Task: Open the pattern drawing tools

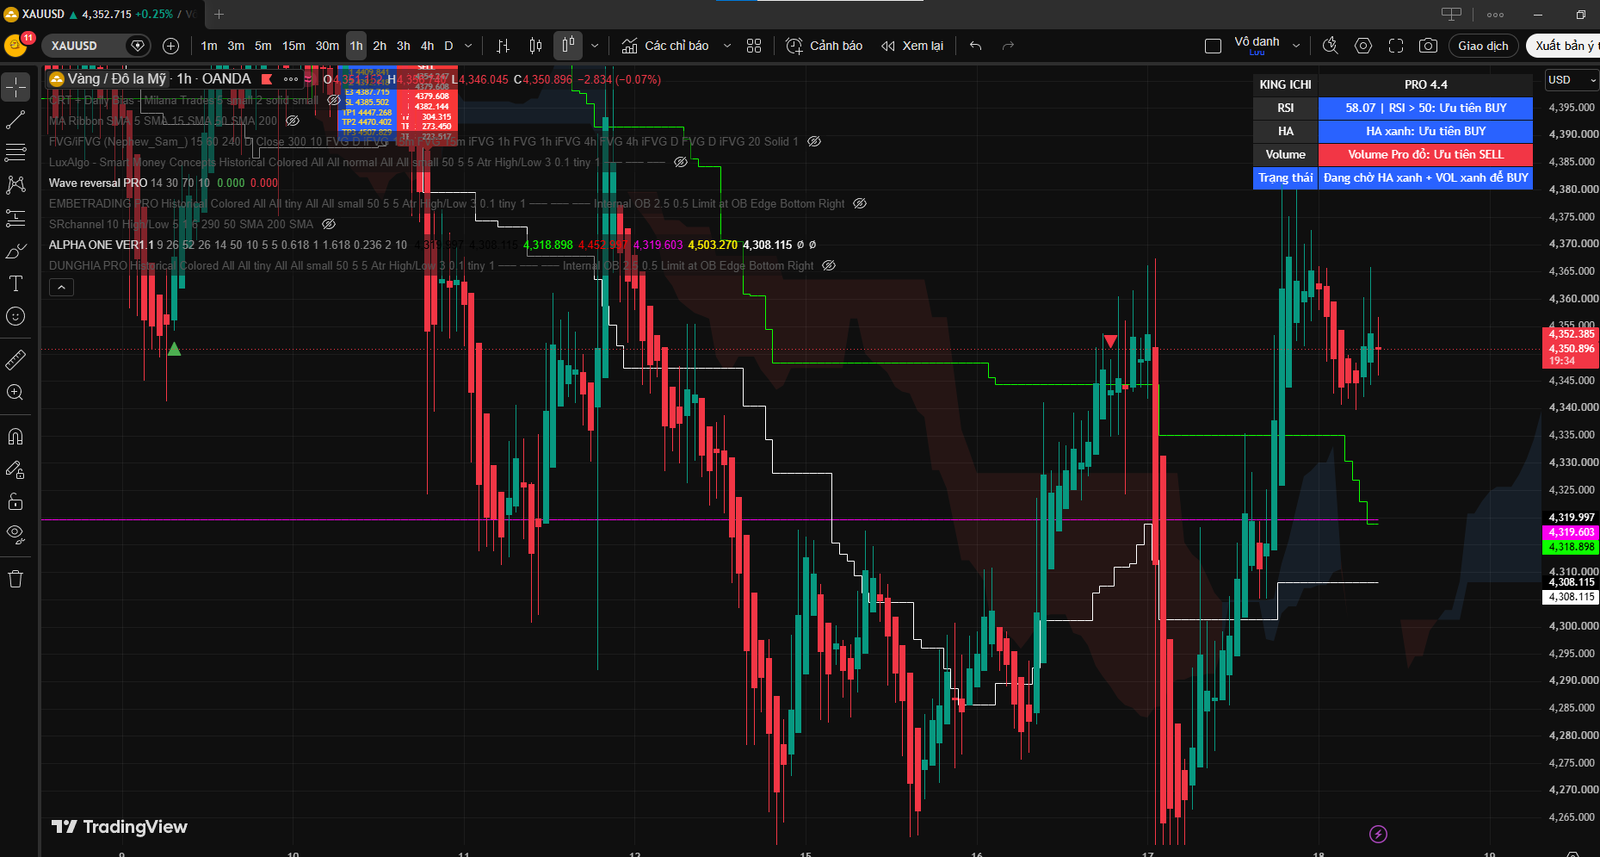Action: pos(16,185)
